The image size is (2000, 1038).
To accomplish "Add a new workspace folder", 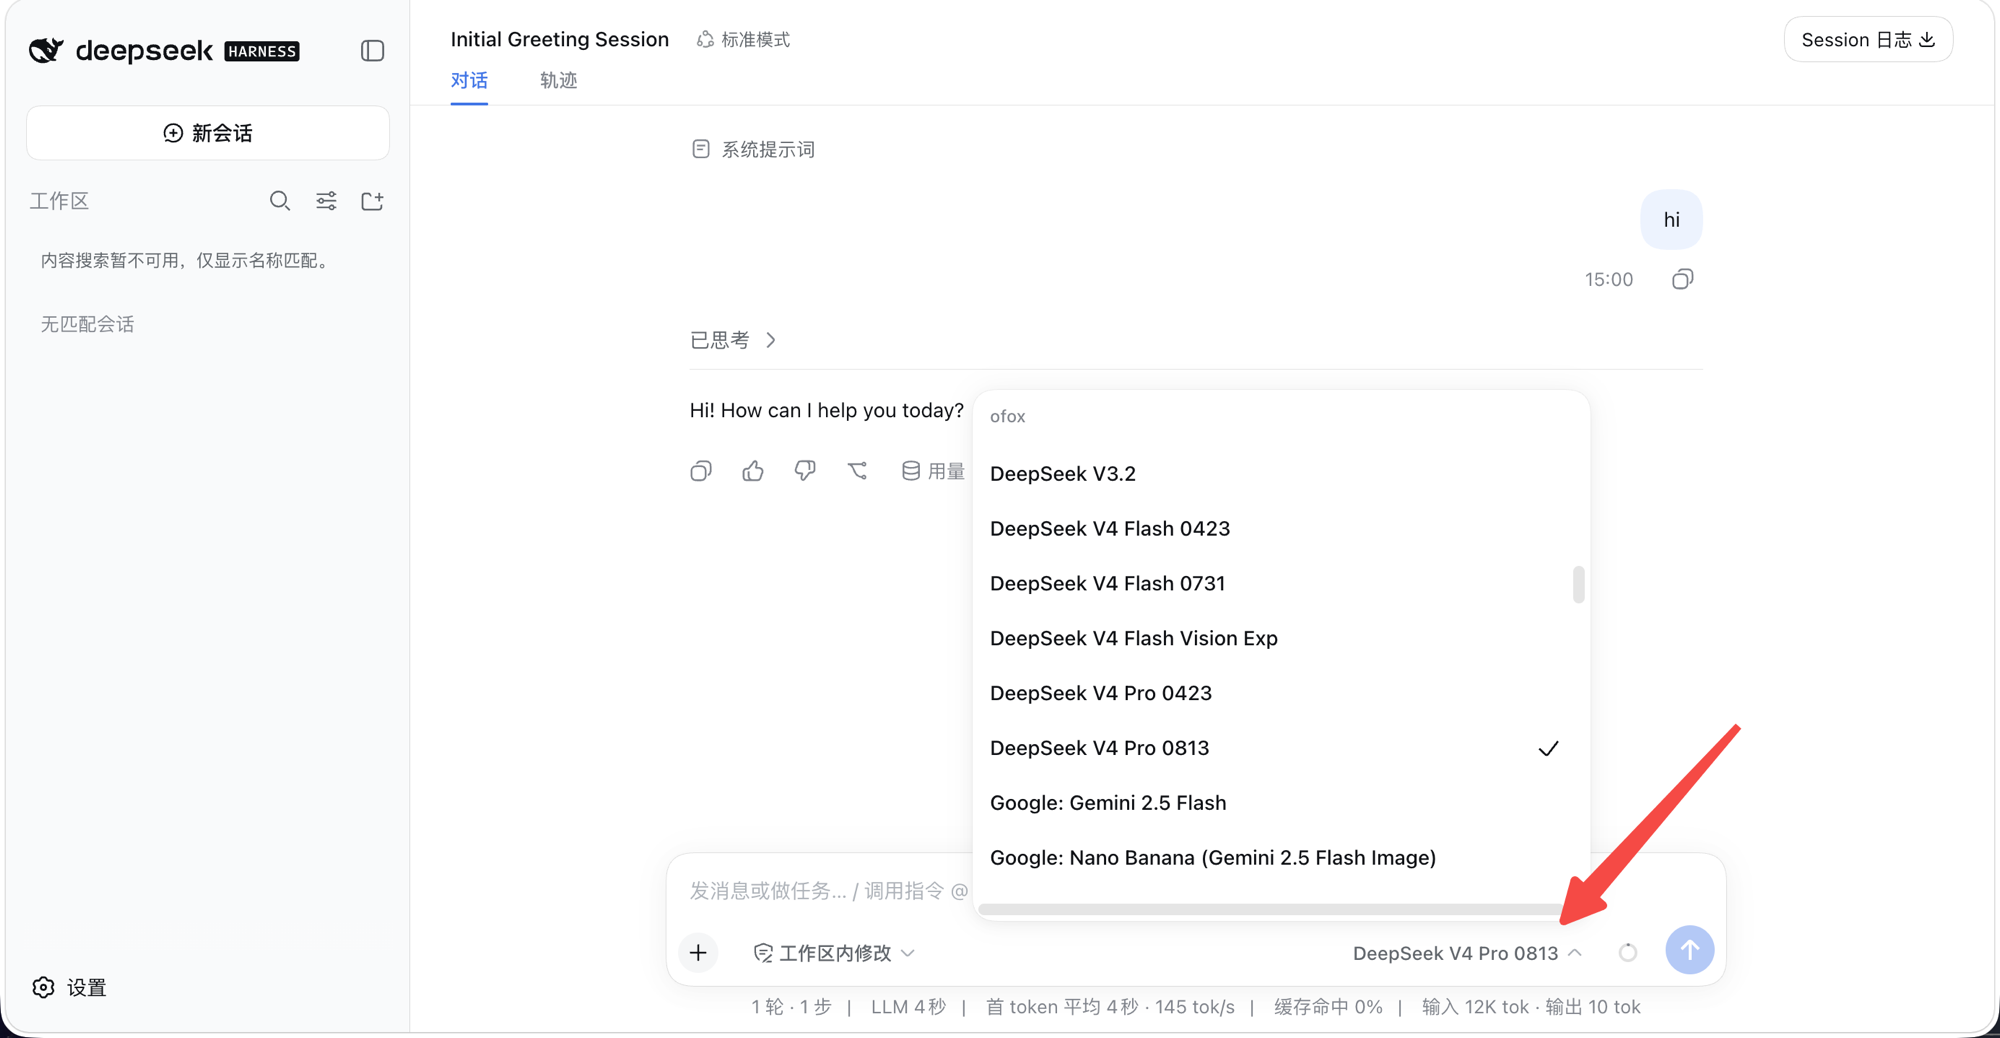I will [x=372, y=201].
